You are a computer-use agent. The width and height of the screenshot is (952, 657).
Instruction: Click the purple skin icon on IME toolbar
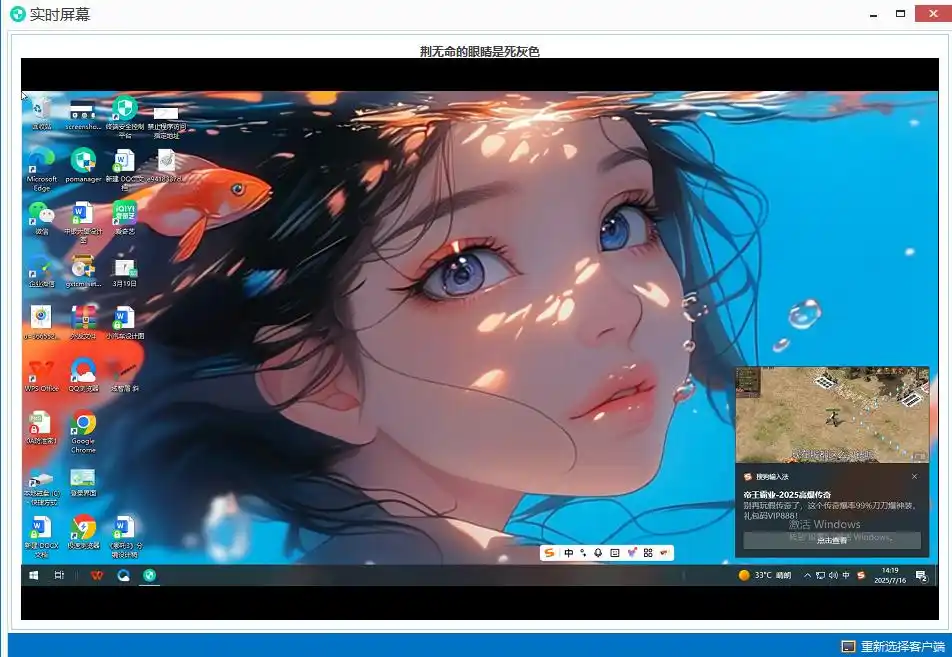631,553
